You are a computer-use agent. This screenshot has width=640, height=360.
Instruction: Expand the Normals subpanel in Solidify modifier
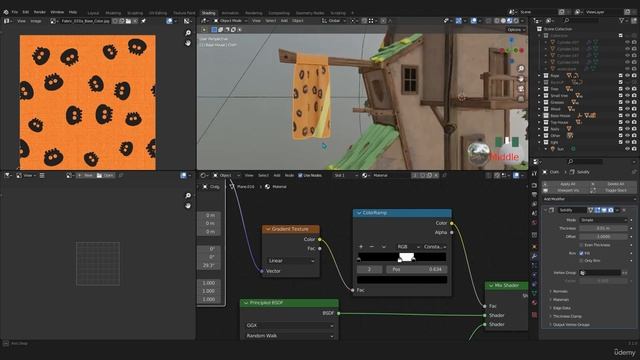point(560,291)
